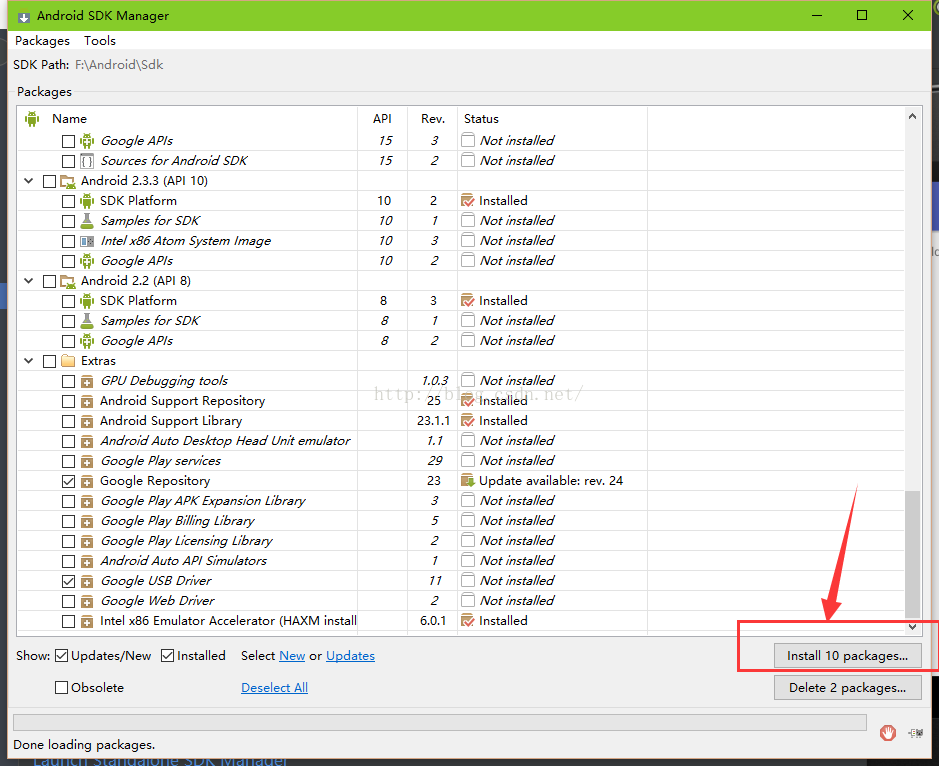This screenshot has width=939, height=766.
Task: Click the log window icon in the bottom-right corner
Action: tap(916, 733)
